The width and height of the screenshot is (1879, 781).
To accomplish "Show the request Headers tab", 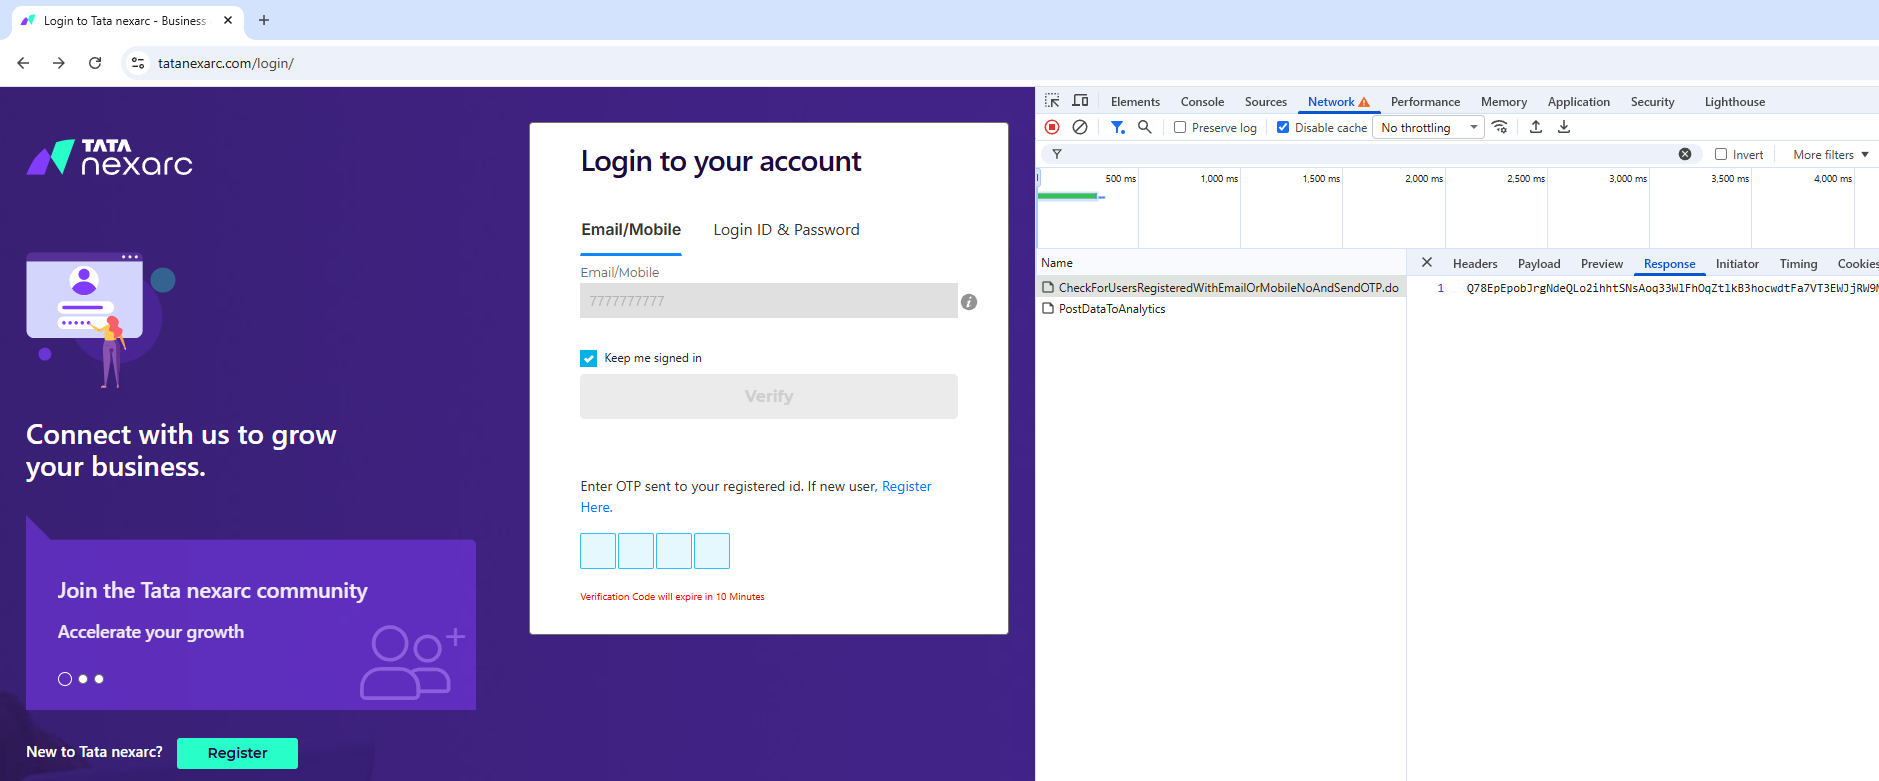I will pos(1475,263).
